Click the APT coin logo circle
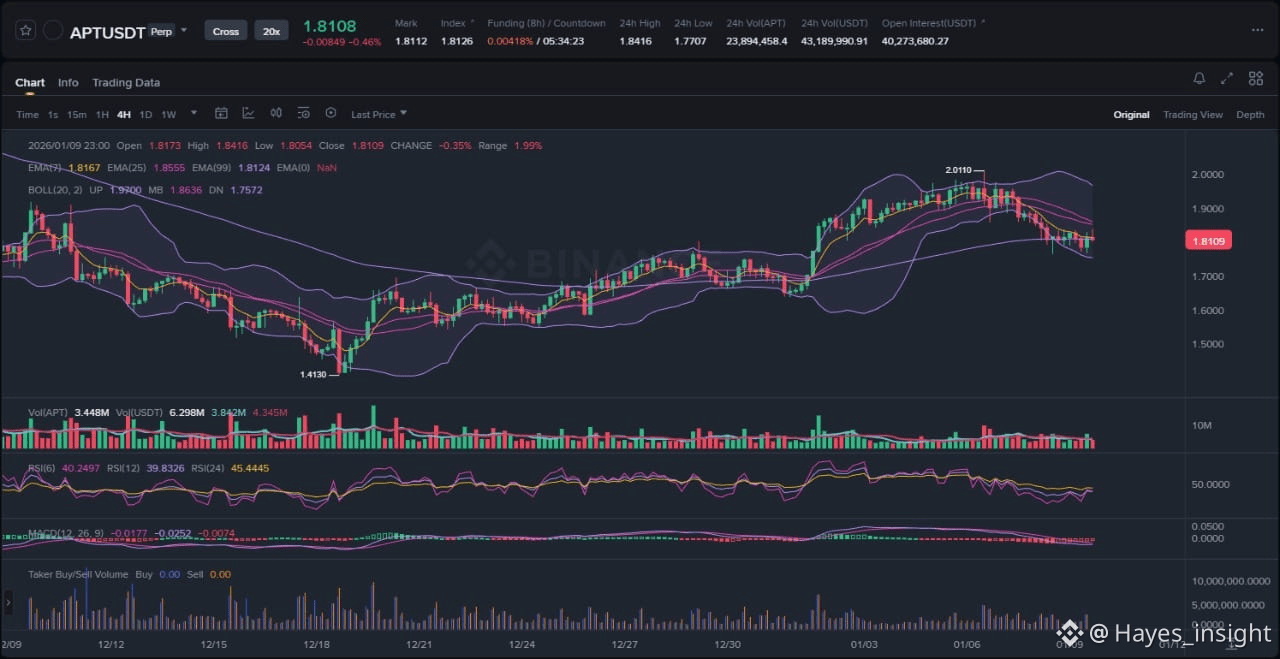This screenshot has height=659, width=1280. coord(54,31)
